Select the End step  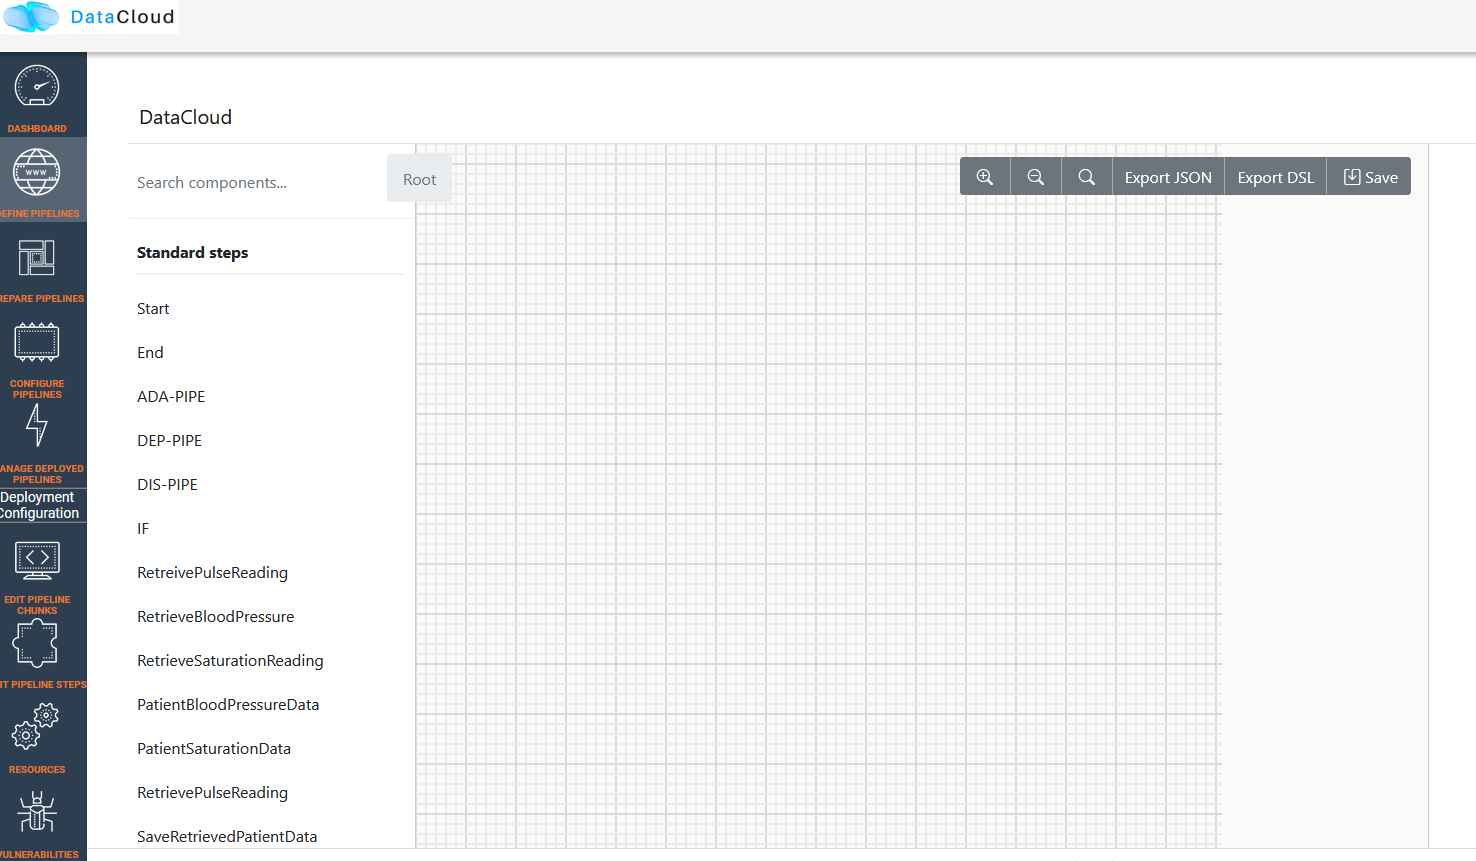click(150, 352)
